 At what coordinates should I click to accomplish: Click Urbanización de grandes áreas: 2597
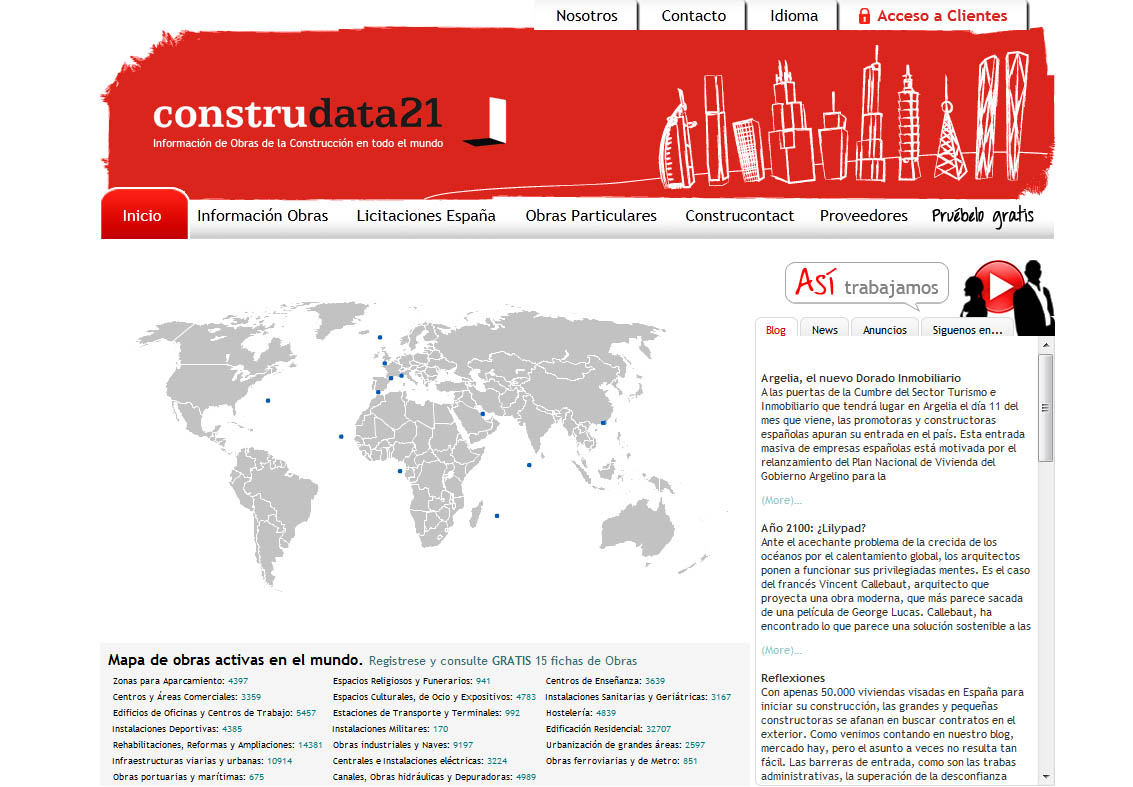(625, 744)
